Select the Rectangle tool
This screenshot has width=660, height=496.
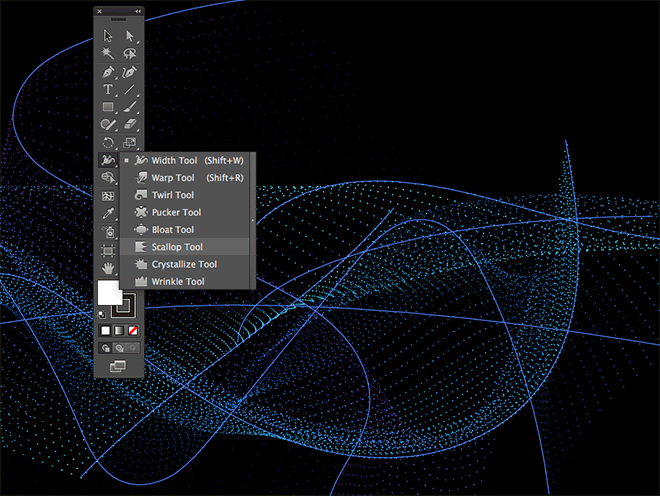108,107
